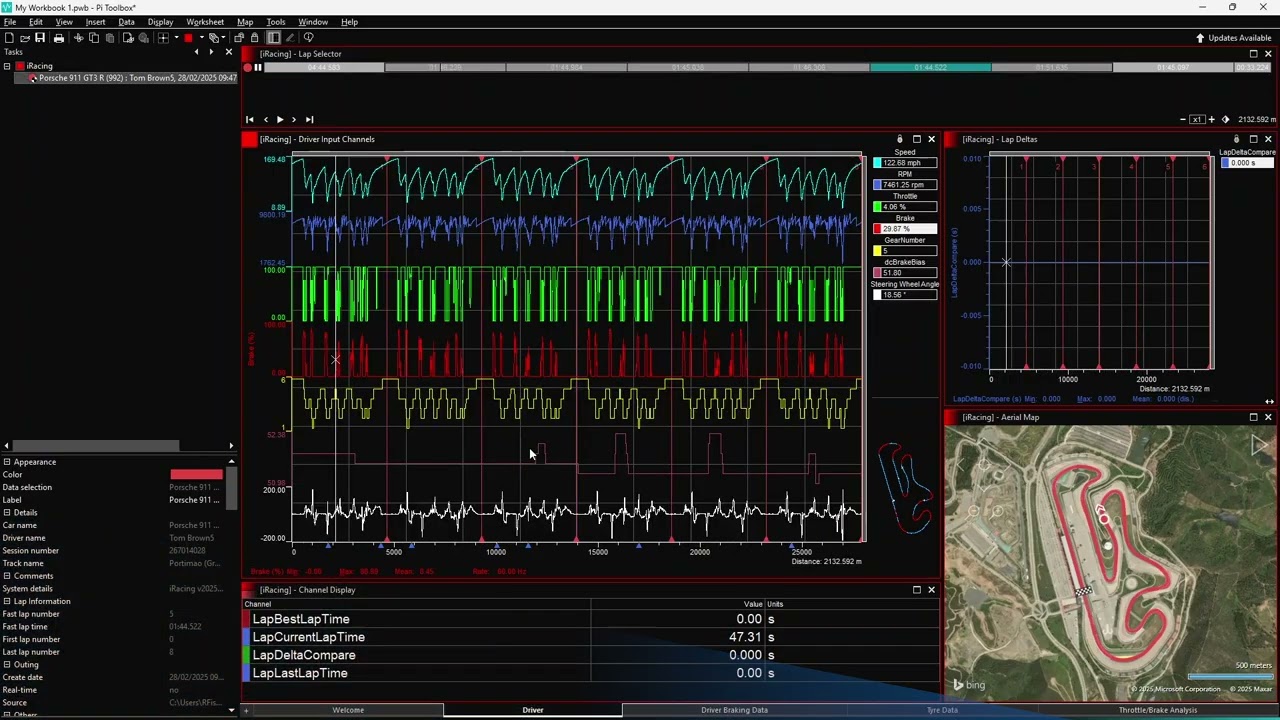Click the Copy icon in toolbar
Image resolution: width=1280 pixels, height=720 pixels.
click(x=94, y=38)
